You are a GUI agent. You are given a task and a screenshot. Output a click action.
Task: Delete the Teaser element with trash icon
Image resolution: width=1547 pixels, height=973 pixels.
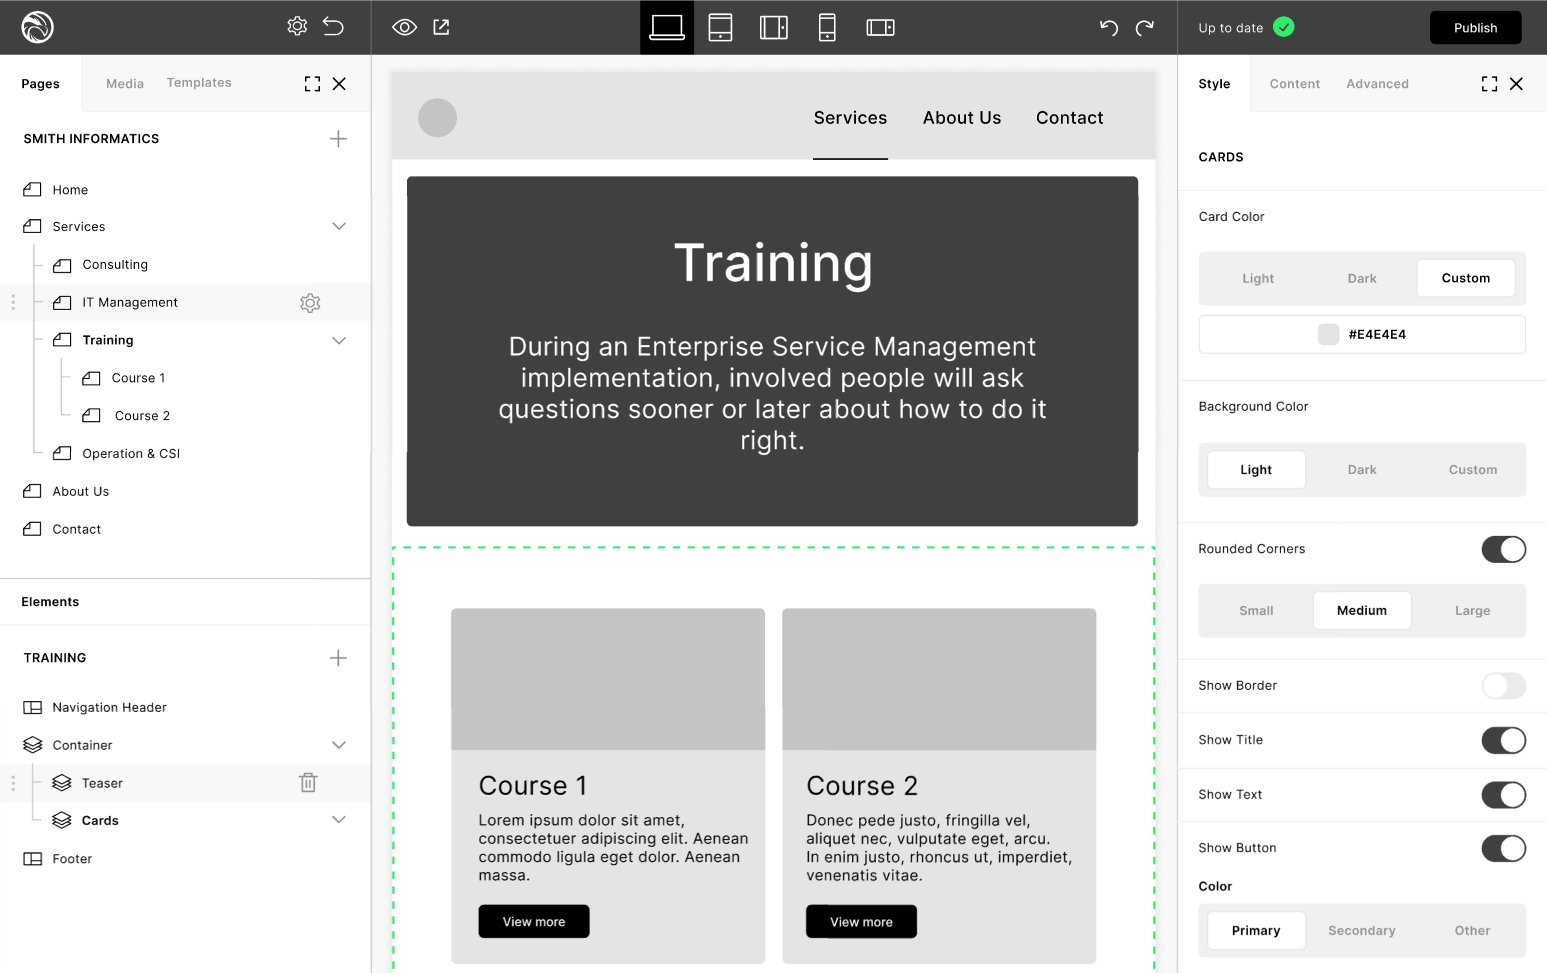tap(308, 783)
